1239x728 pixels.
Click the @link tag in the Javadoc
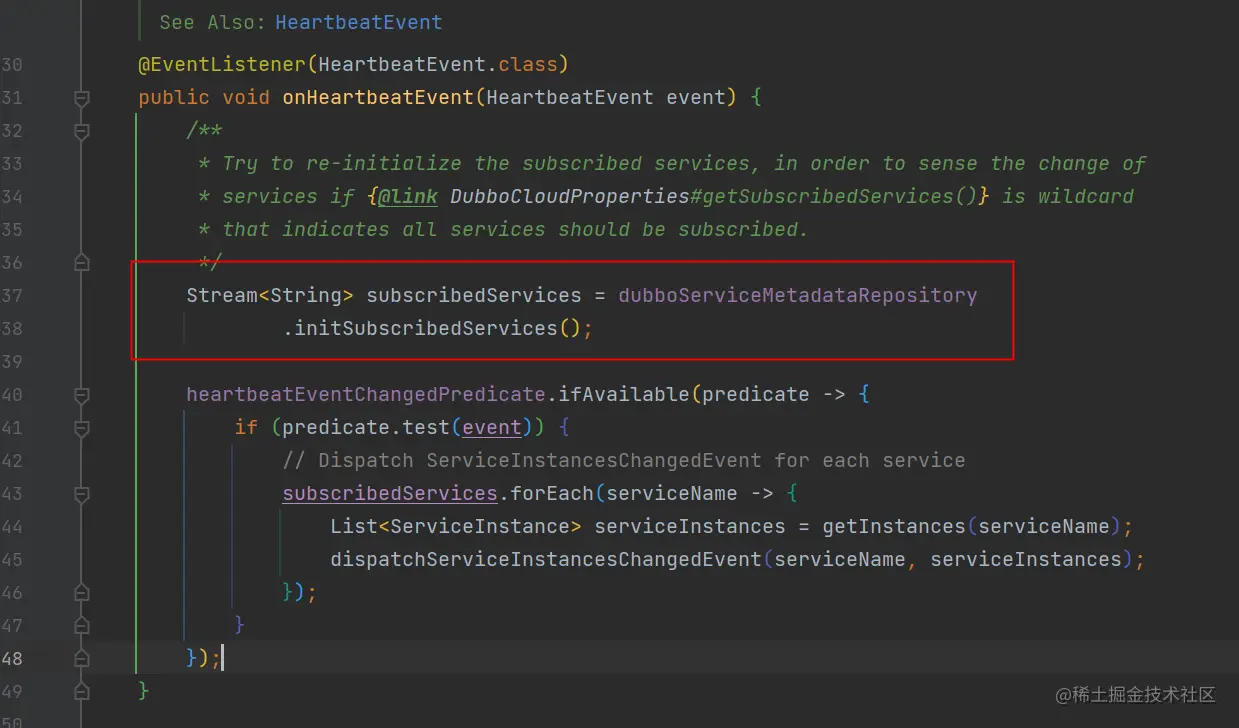pyautogui.click(x=407, y=196)
